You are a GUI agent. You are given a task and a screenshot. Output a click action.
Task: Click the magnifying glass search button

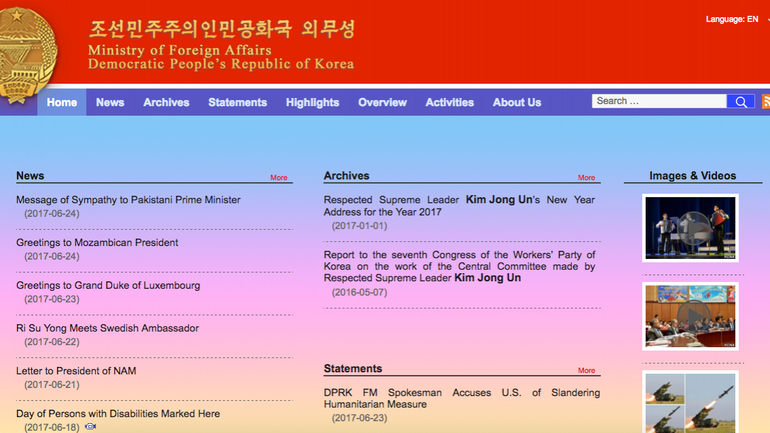741,102
